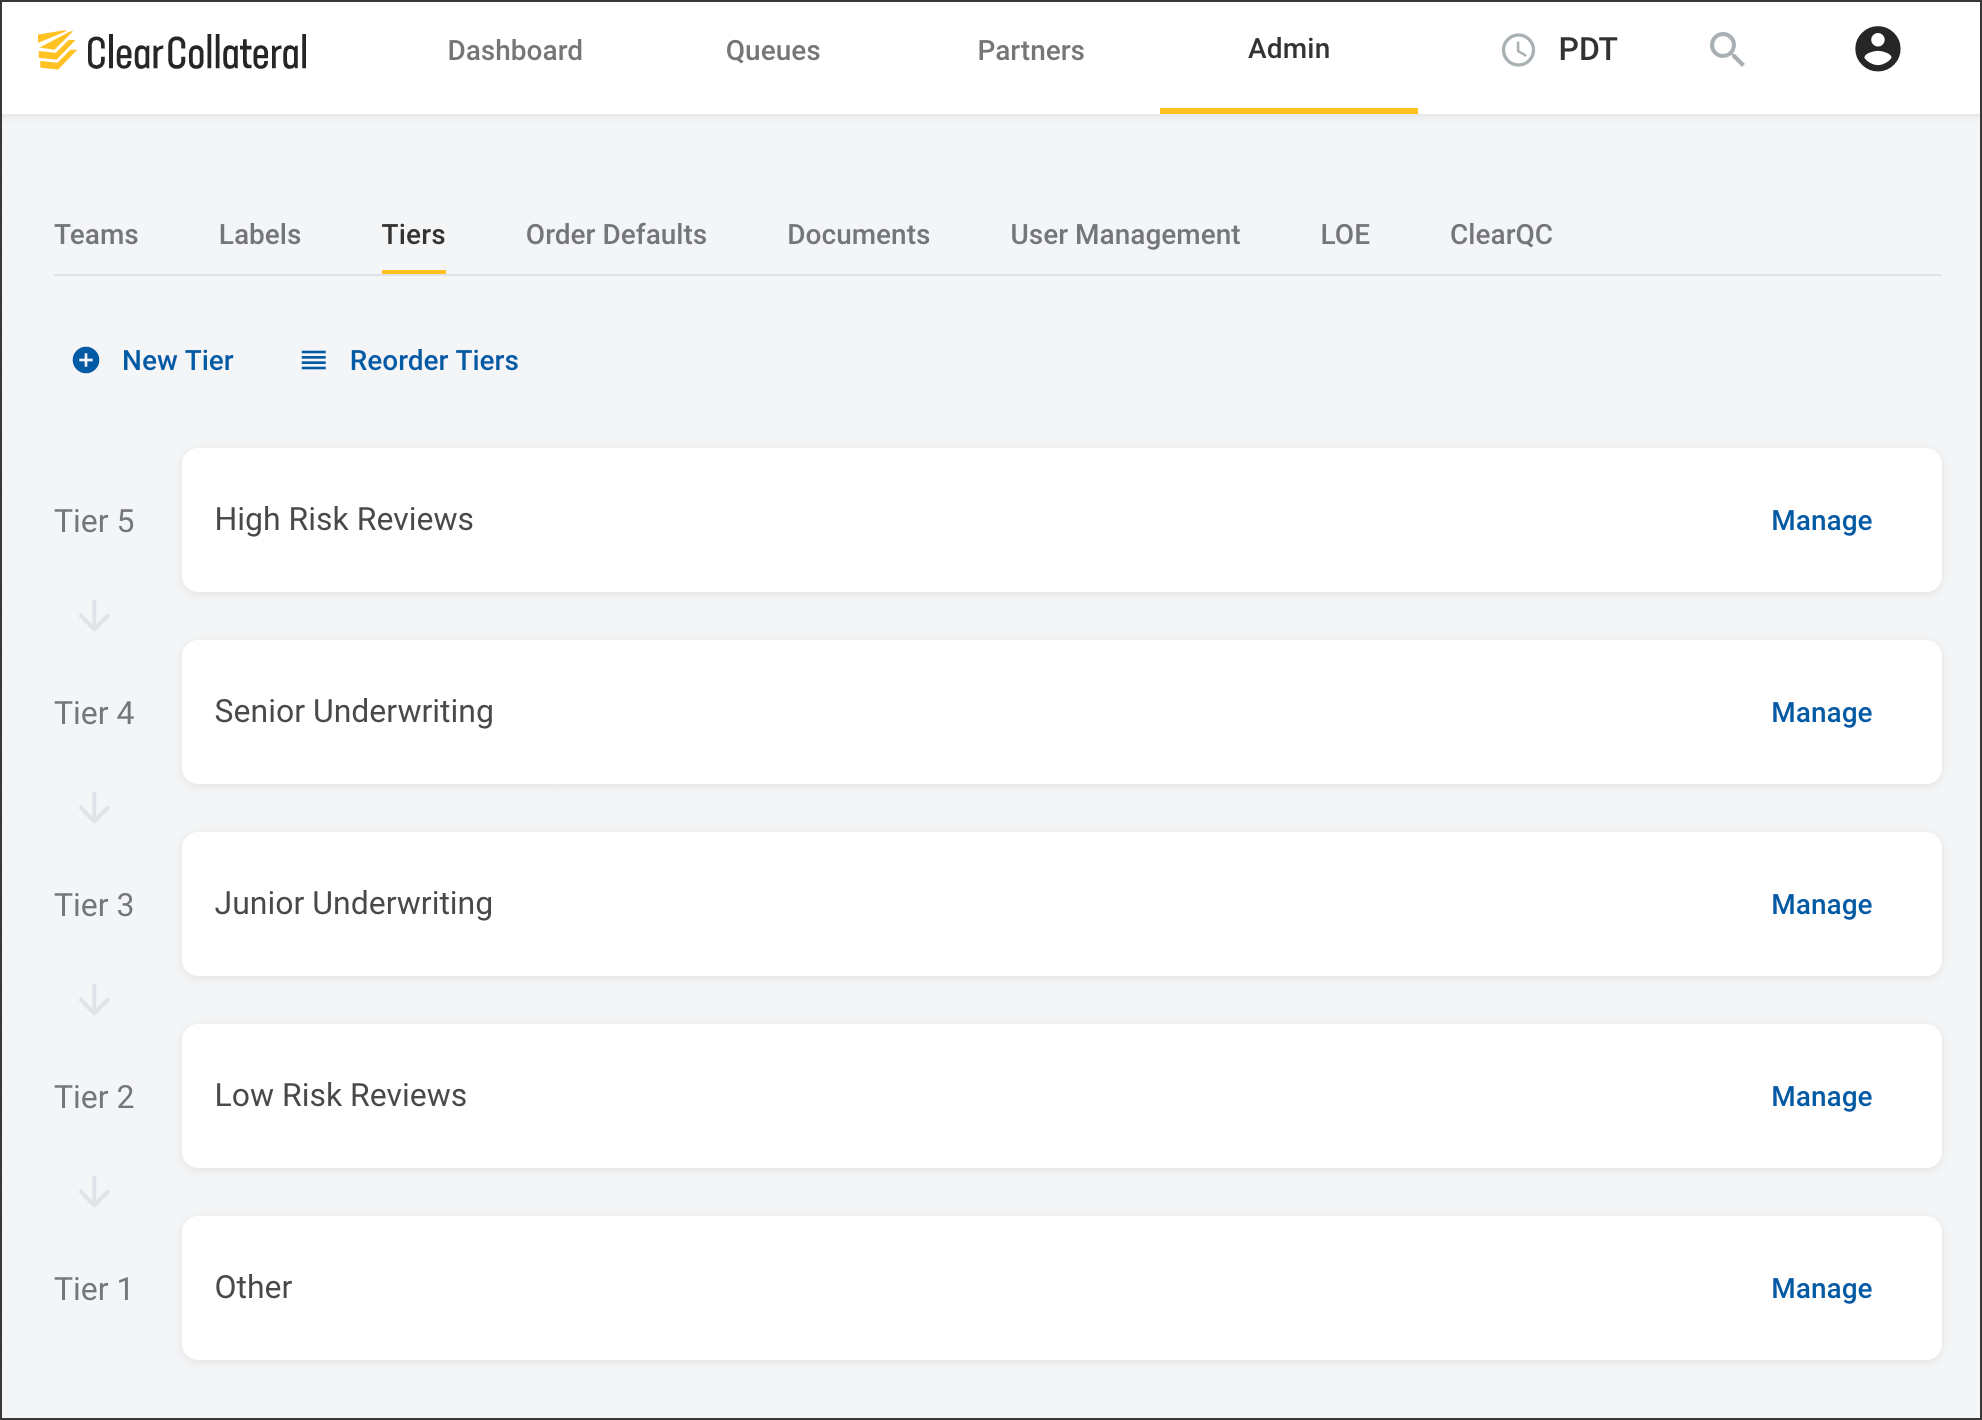This screenshot has width=1982, height=1420.
Task: Click the Tier 1 label
Action: [93, 1289]
